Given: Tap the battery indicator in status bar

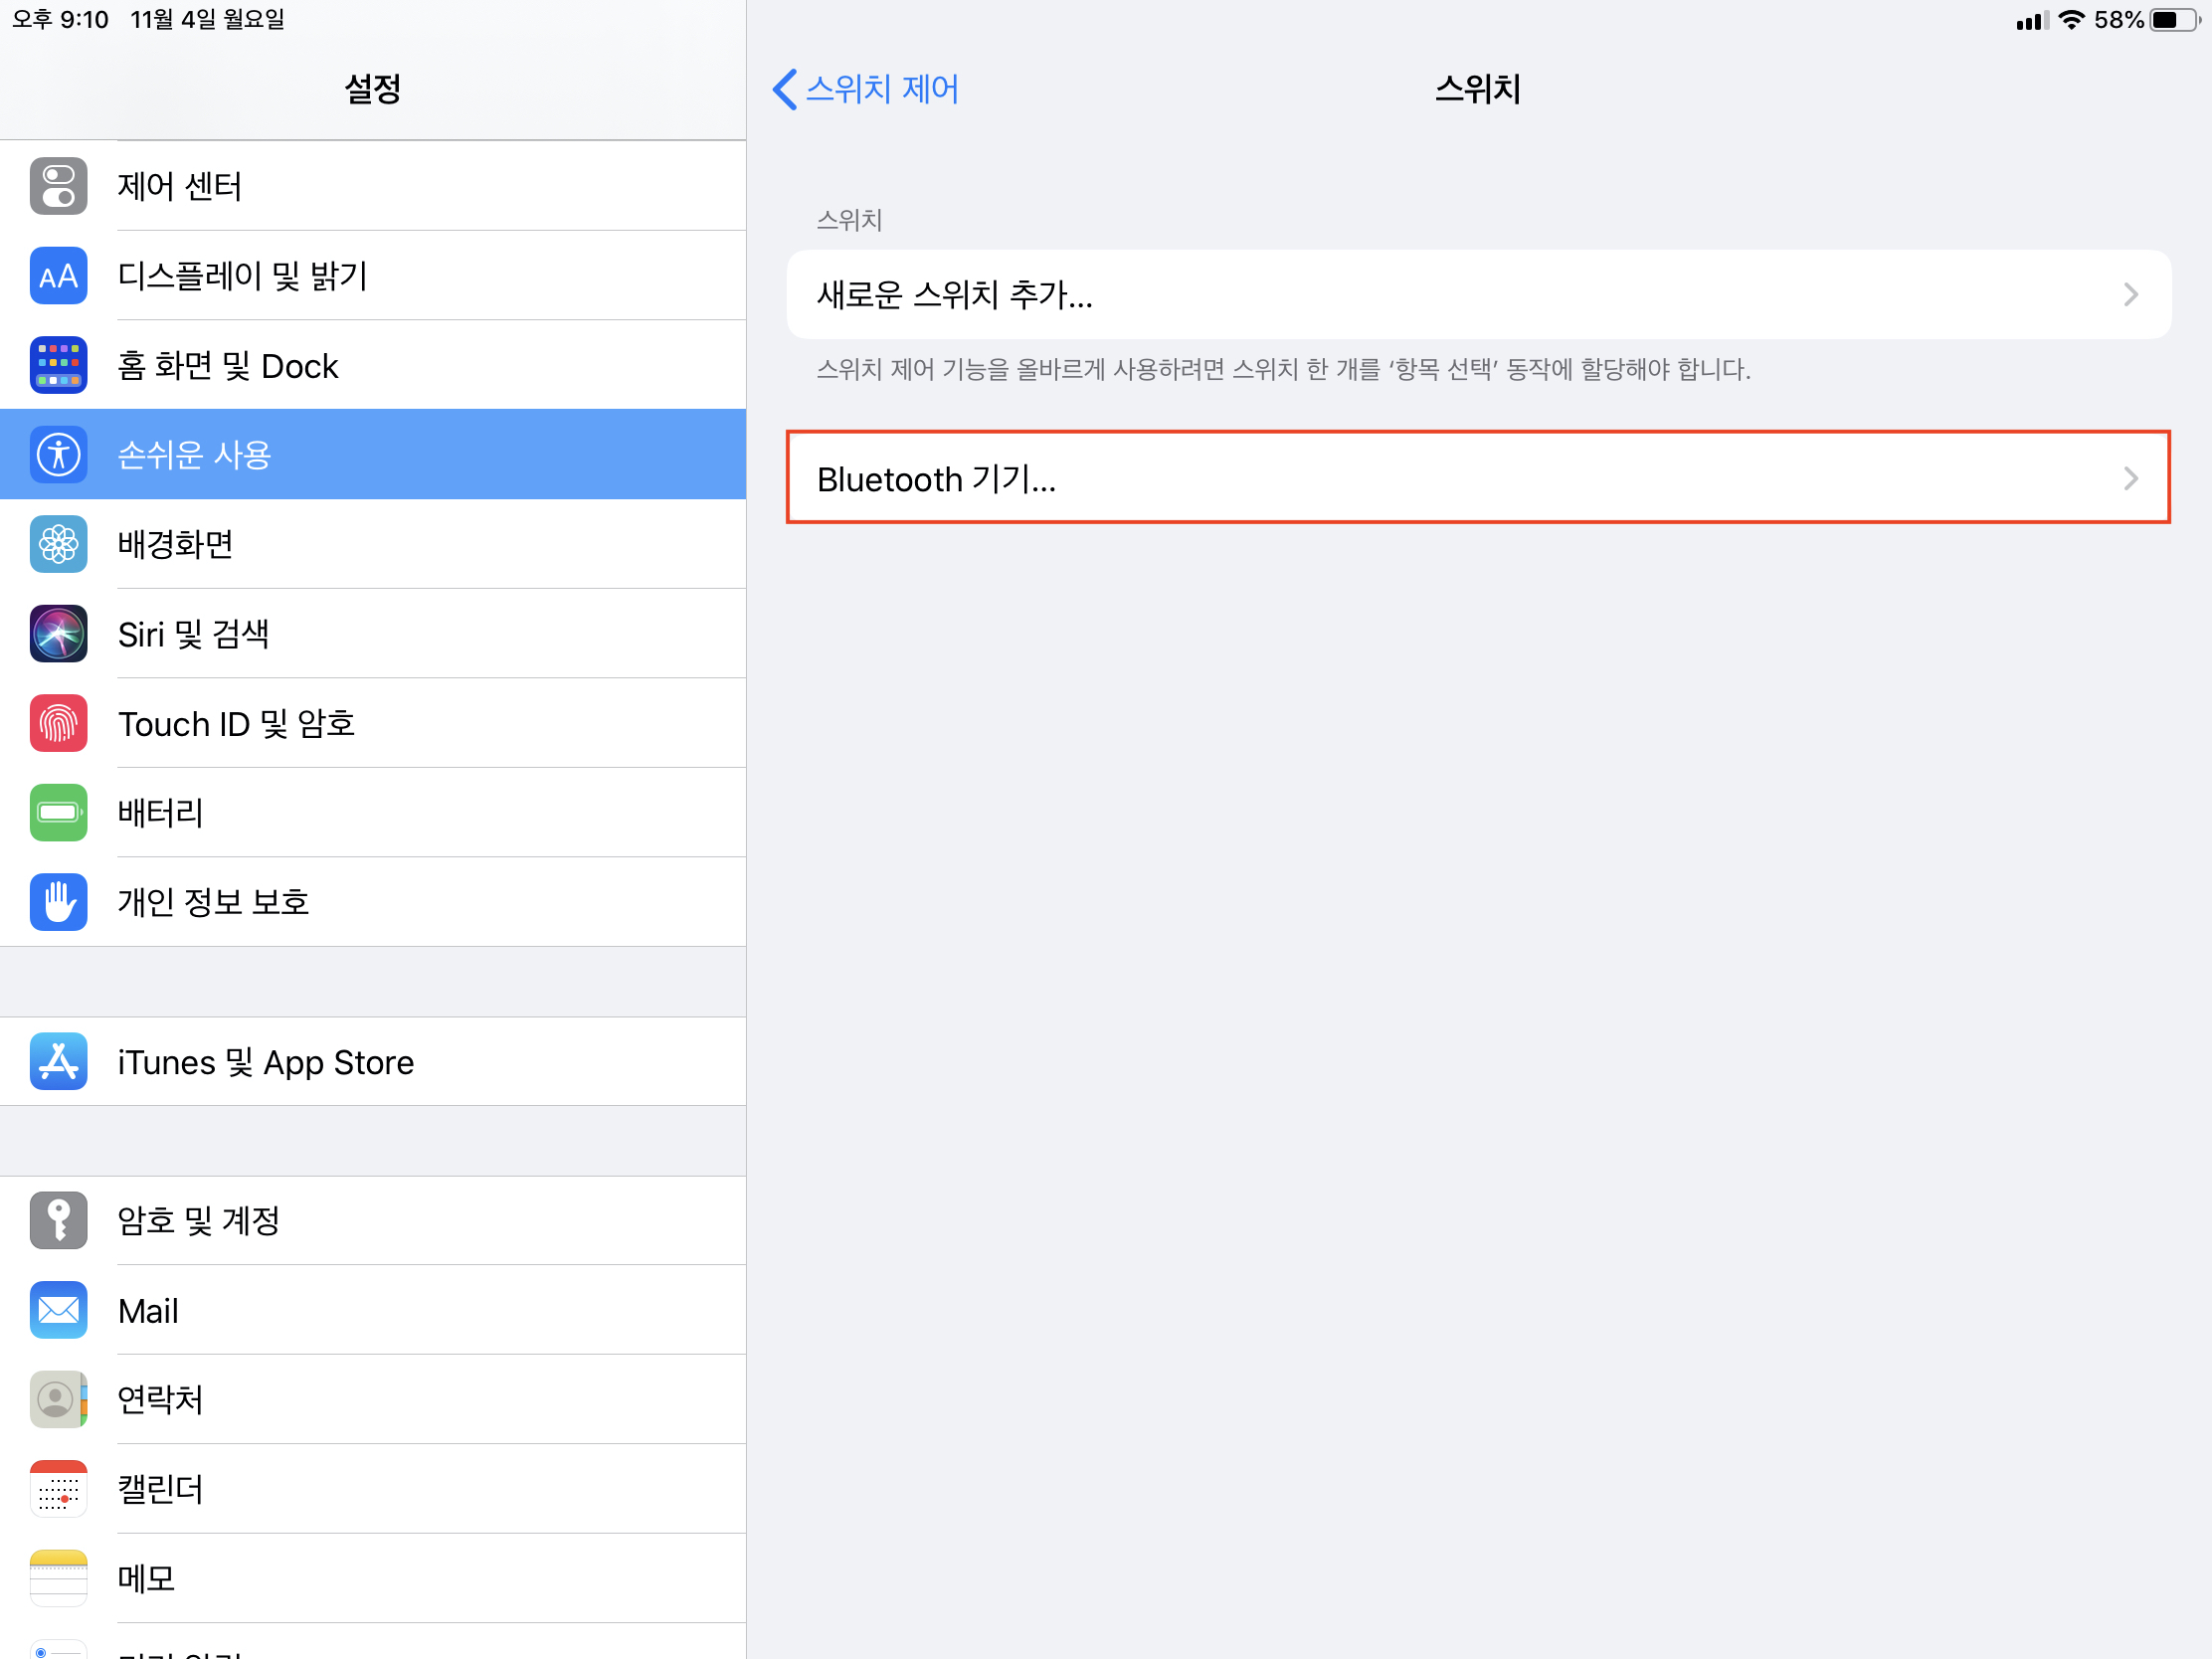Looking at the screenshot, I should (x=2176, y=20).
